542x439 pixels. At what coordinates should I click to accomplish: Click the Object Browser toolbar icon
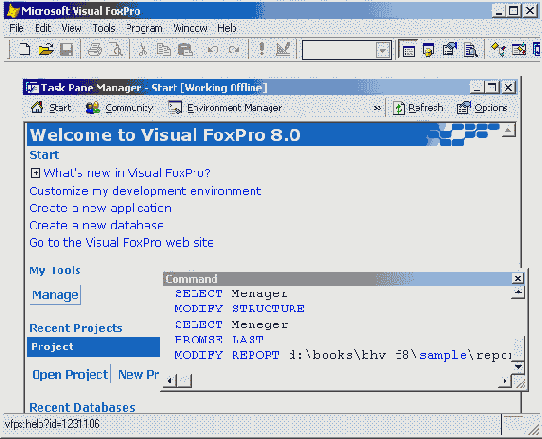pos(519,49)
